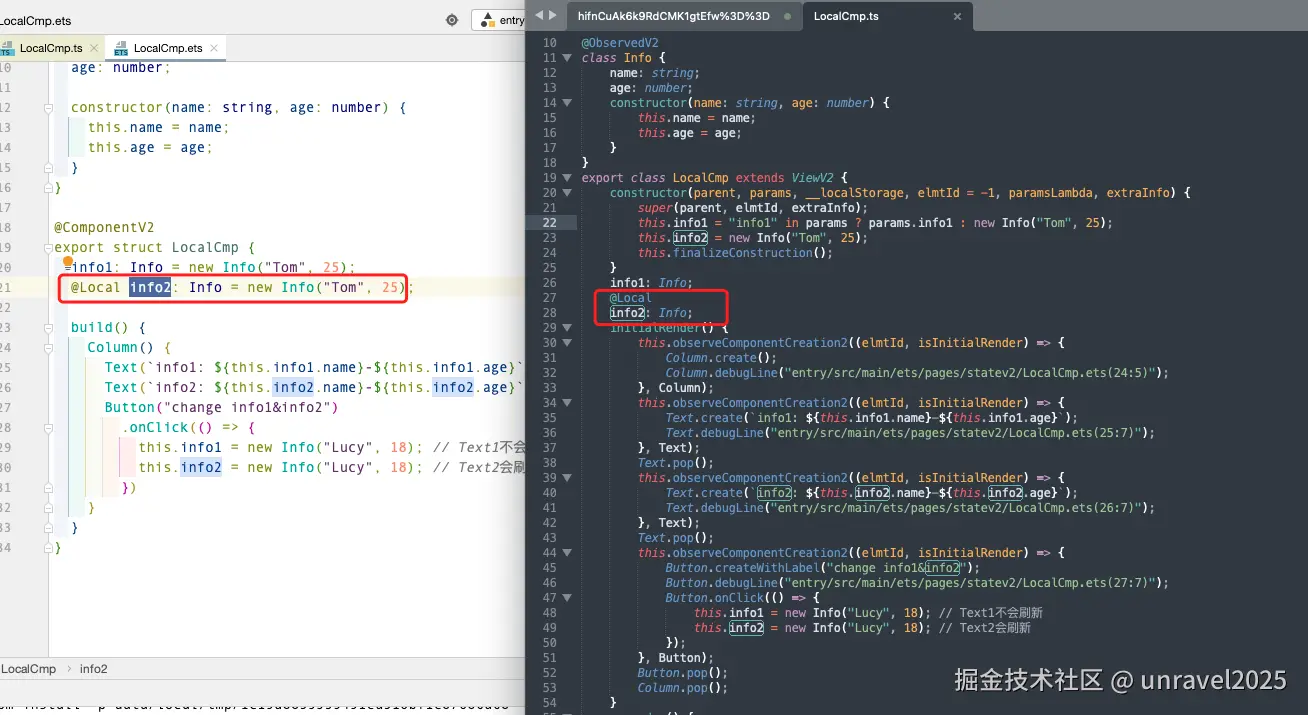Close the LocalCmp.ts tab in Sublime
The height and width of the screenshot is (715, 1308).
point(957,16)
